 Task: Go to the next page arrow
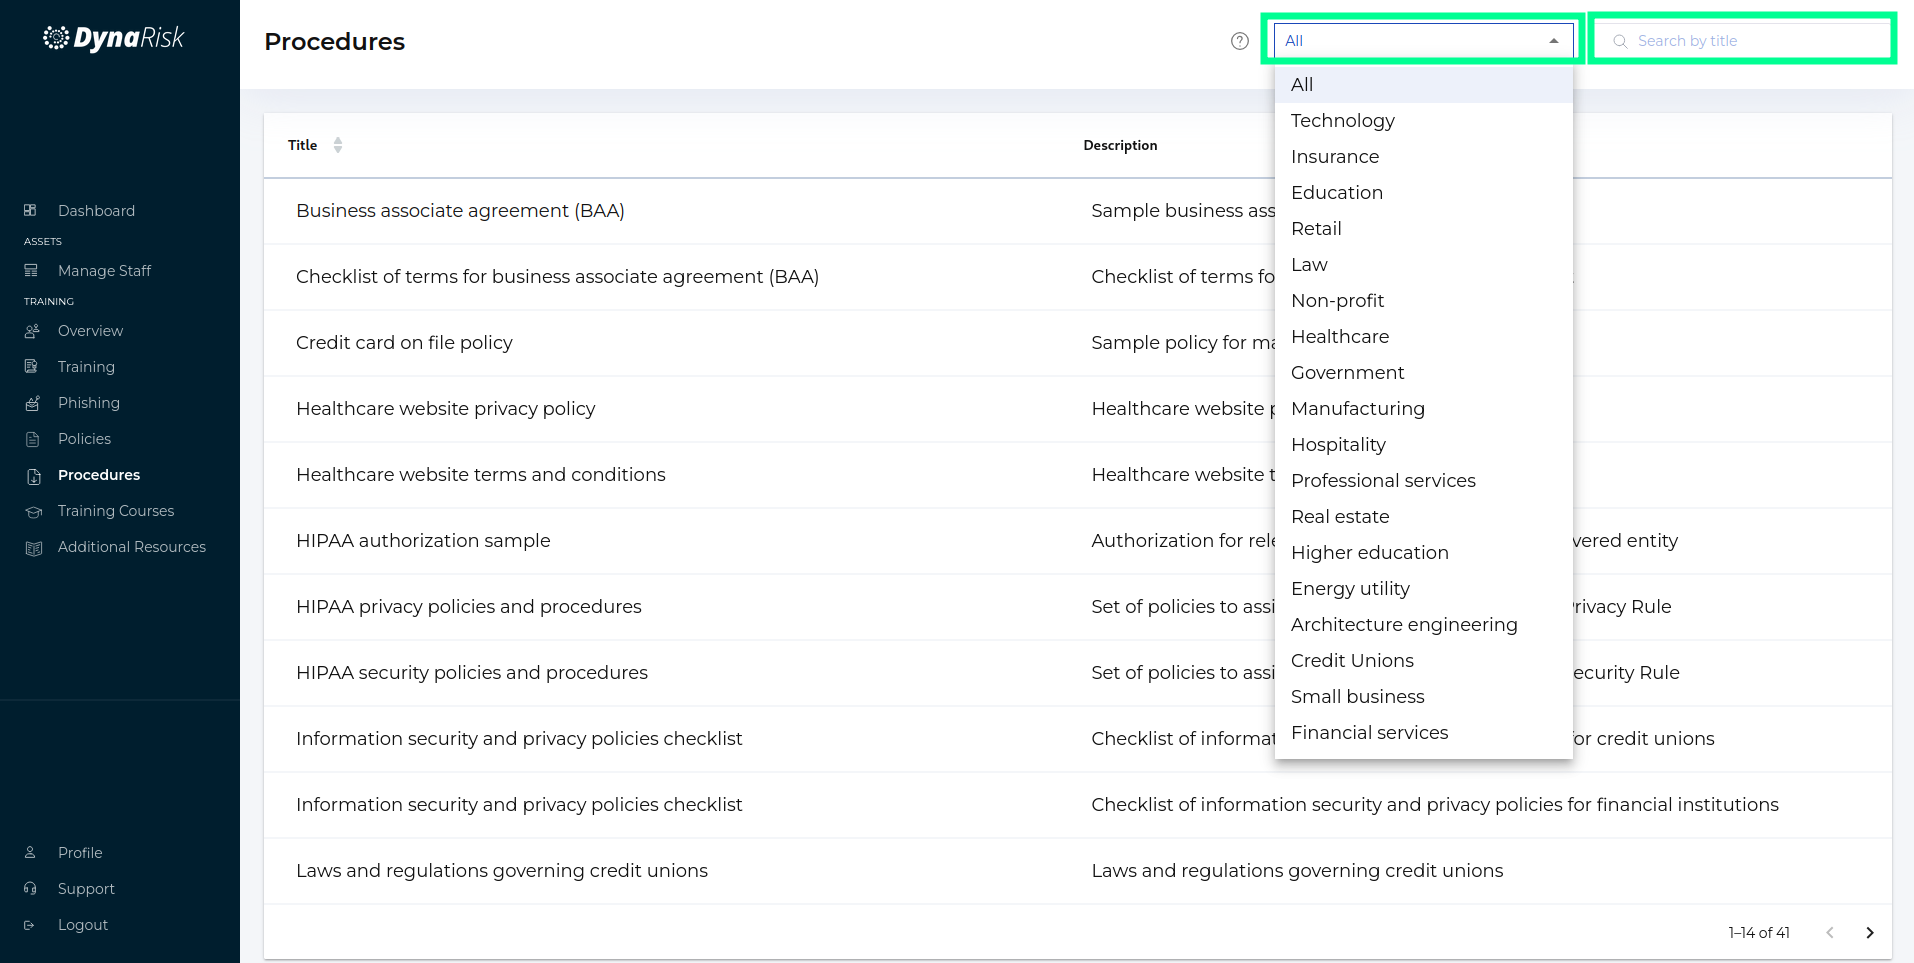(1870, 932)
